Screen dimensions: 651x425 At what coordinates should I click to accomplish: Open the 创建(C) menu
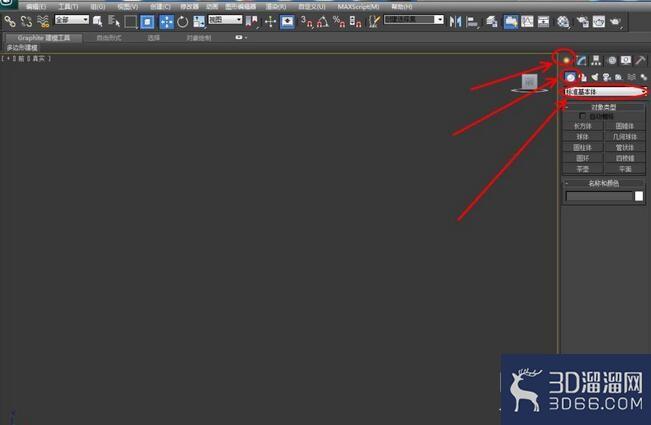(160, 7)
